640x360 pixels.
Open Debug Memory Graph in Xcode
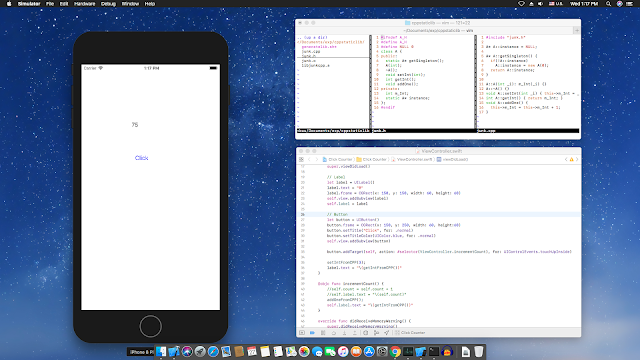(376, 333)
